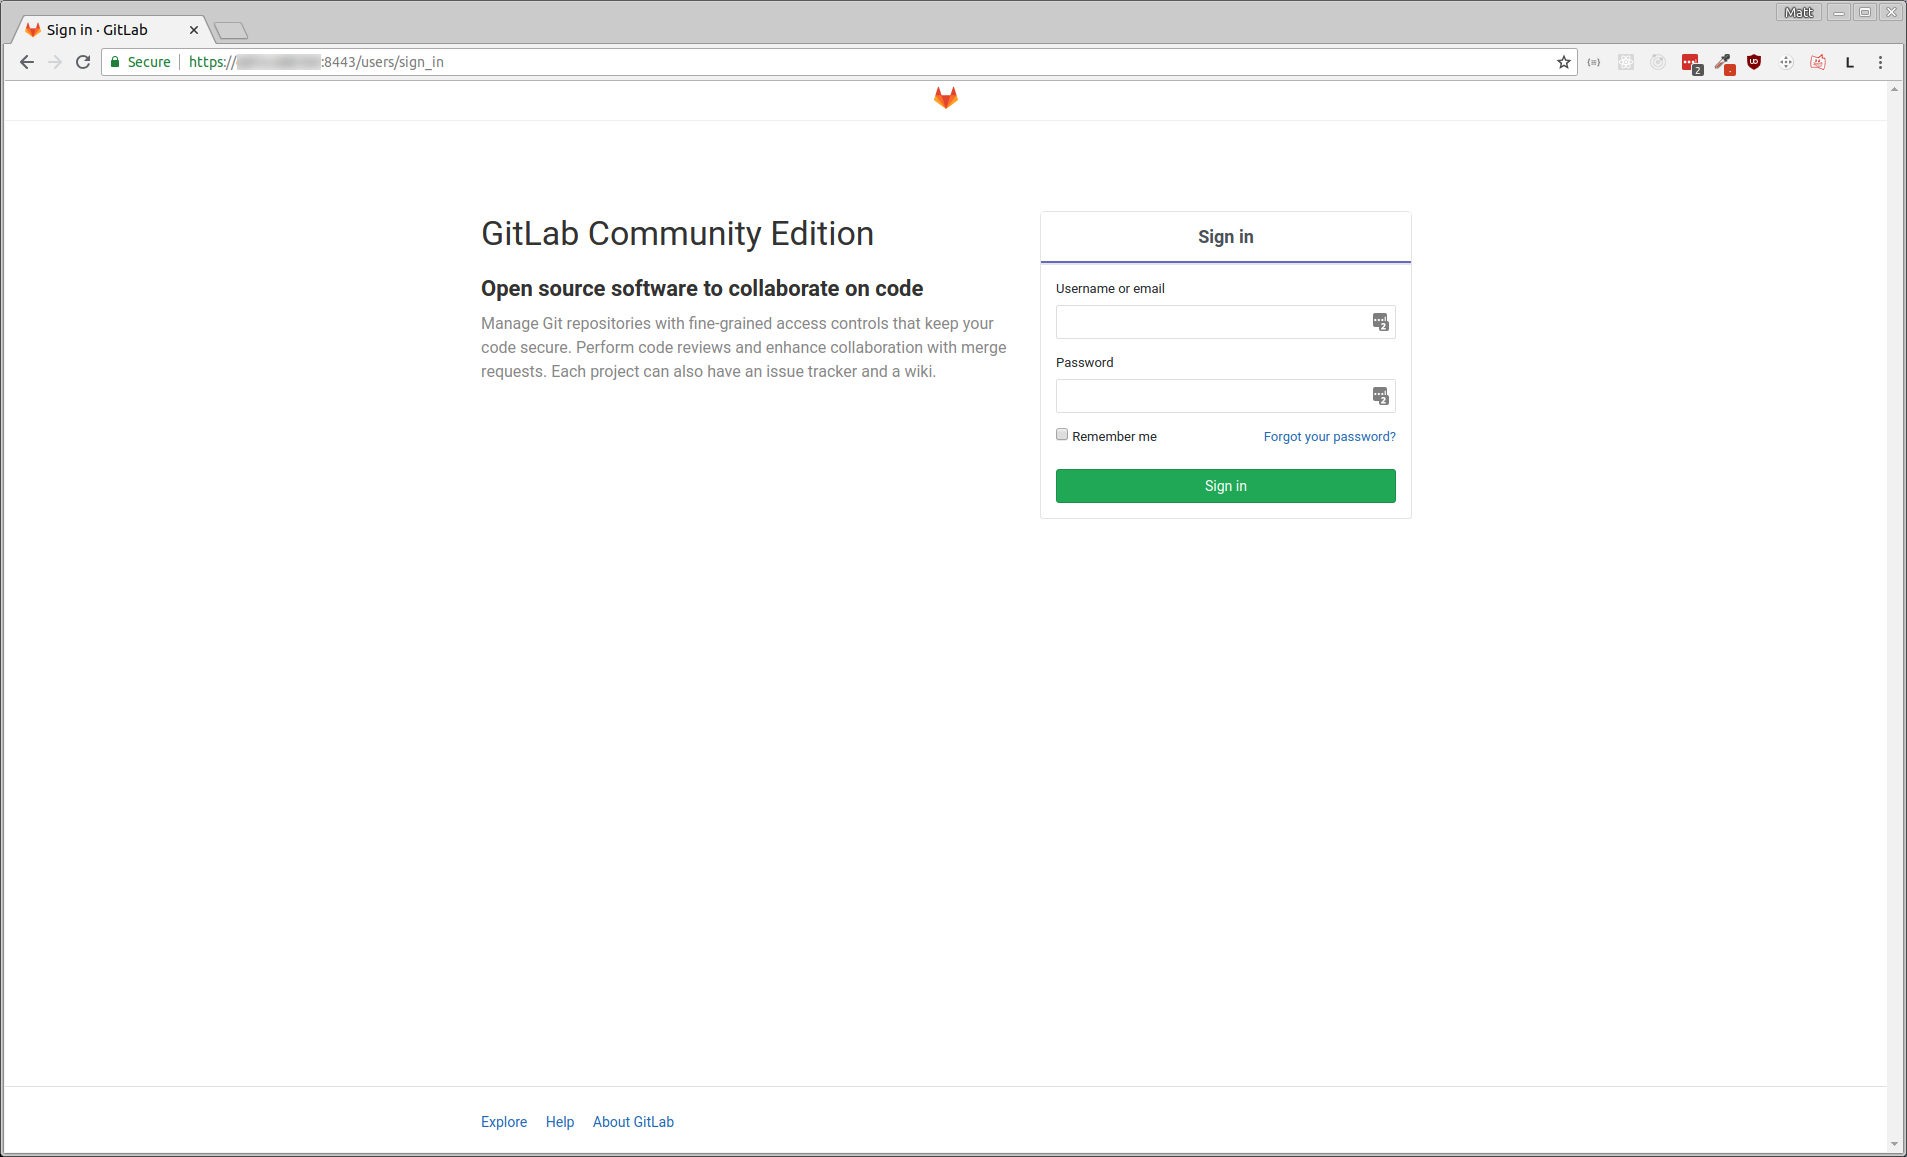
Task: Open the red cat face extension icon
Action: pyautogui.click(x=1818, y=62)
